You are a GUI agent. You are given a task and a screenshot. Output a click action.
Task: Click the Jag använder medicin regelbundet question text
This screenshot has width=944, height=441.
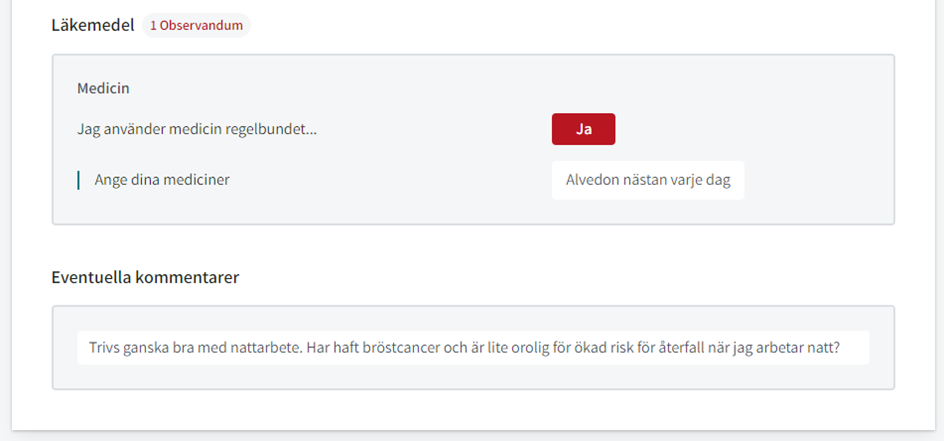[197, 129]
